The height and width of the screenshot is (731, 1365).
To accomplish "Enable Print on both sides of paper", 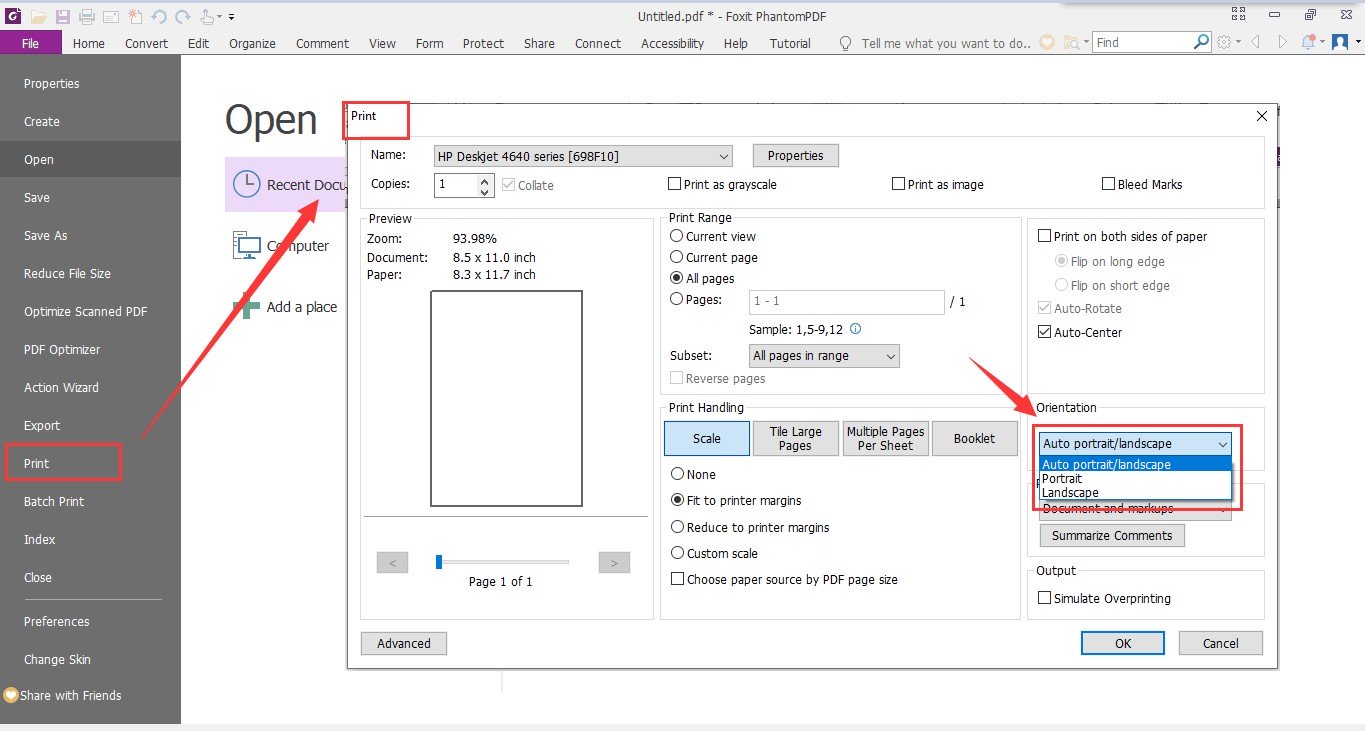I will [x=1045, y=237].
